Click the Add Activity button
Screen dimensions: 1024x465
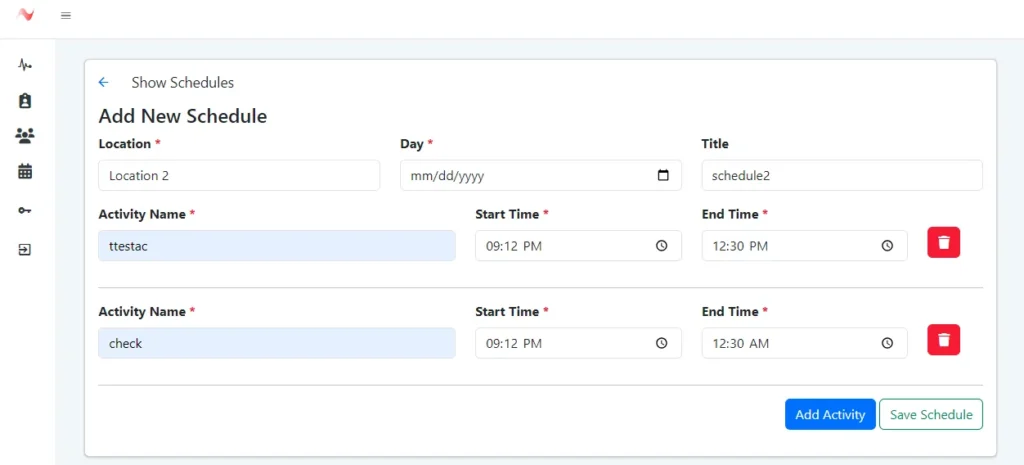point(830,414)
